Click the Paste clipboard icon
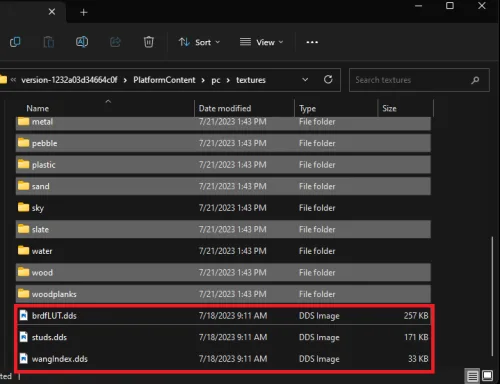Screen dimensions: 500x384 49,42
